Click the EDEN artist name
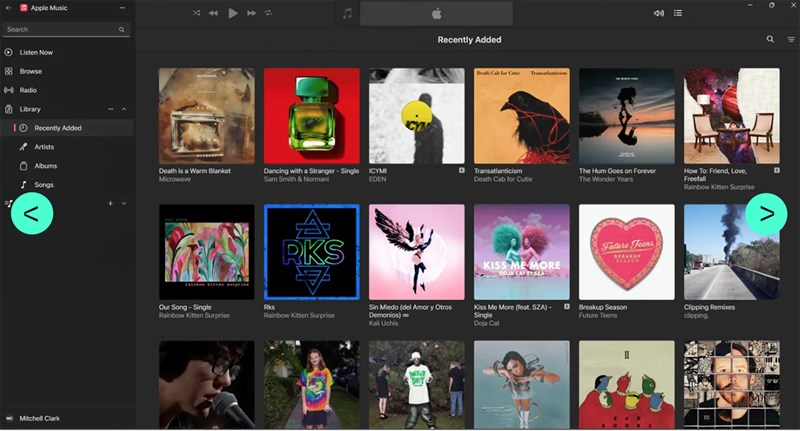 point(378,180)
